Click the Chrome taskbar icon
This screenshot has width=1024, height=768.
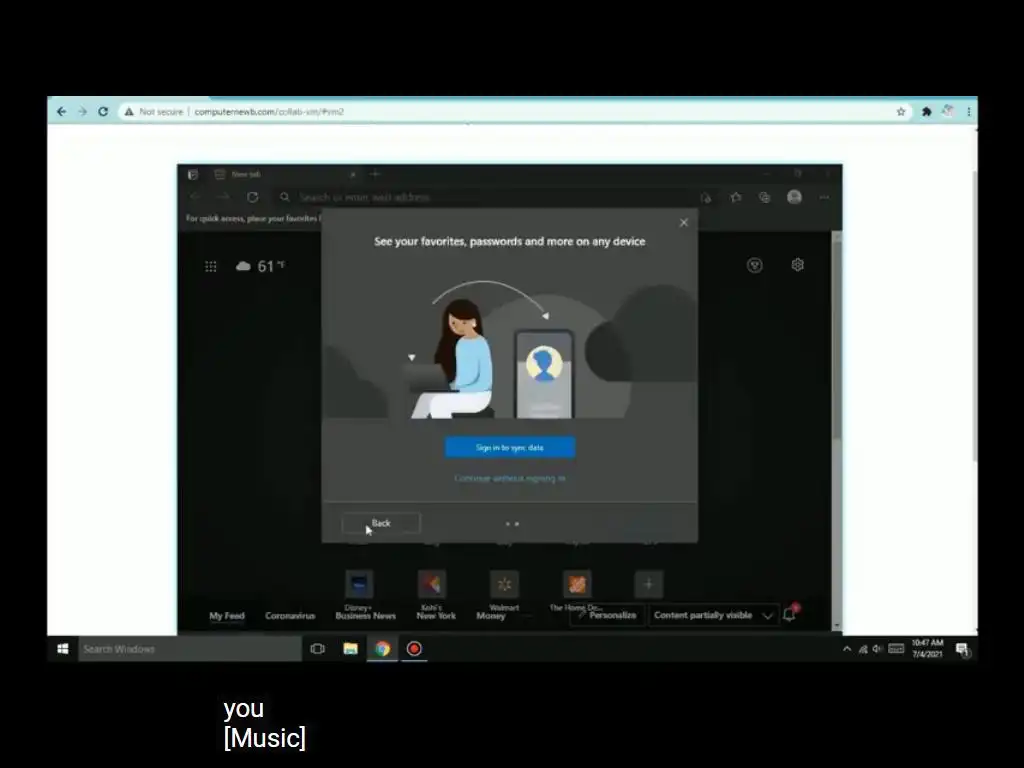coord(383,648)
